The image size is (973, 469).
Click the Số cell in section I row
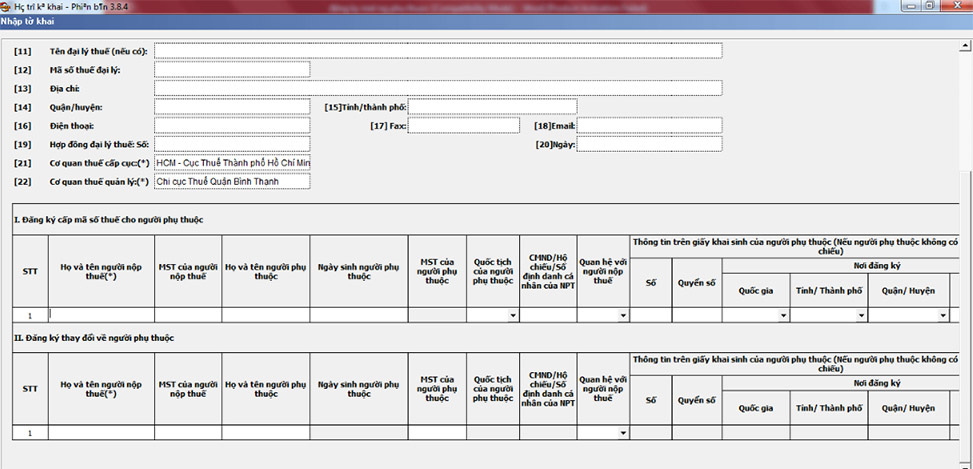(650, 315)
